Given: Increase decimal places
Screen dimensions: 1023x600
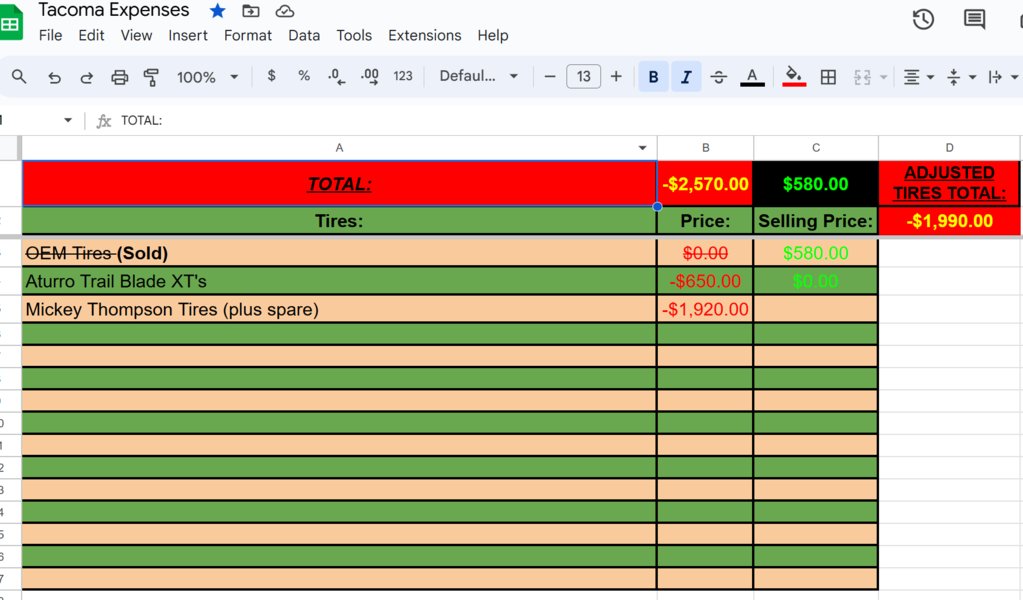Looking at the screenshot, I should tap(369, 76).
